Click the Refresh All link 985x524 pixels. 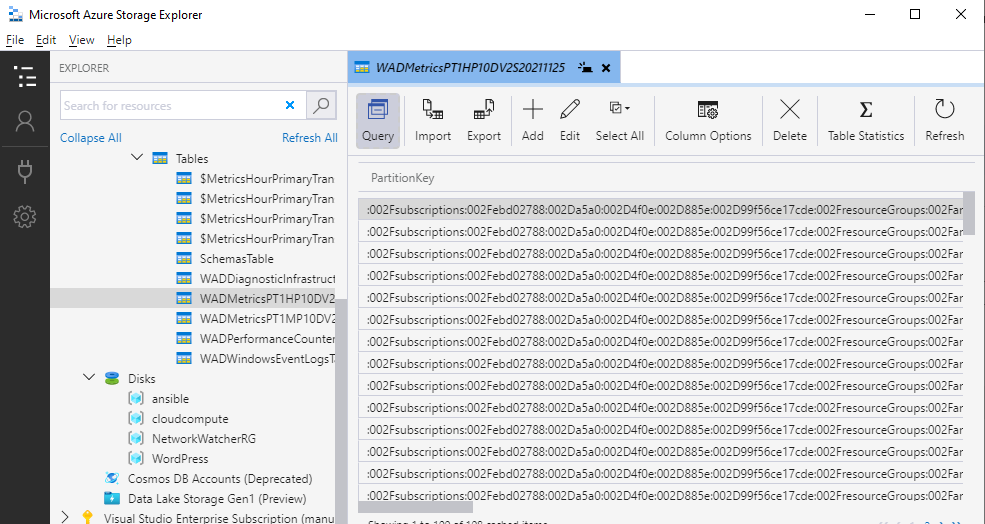coord(310,138)
